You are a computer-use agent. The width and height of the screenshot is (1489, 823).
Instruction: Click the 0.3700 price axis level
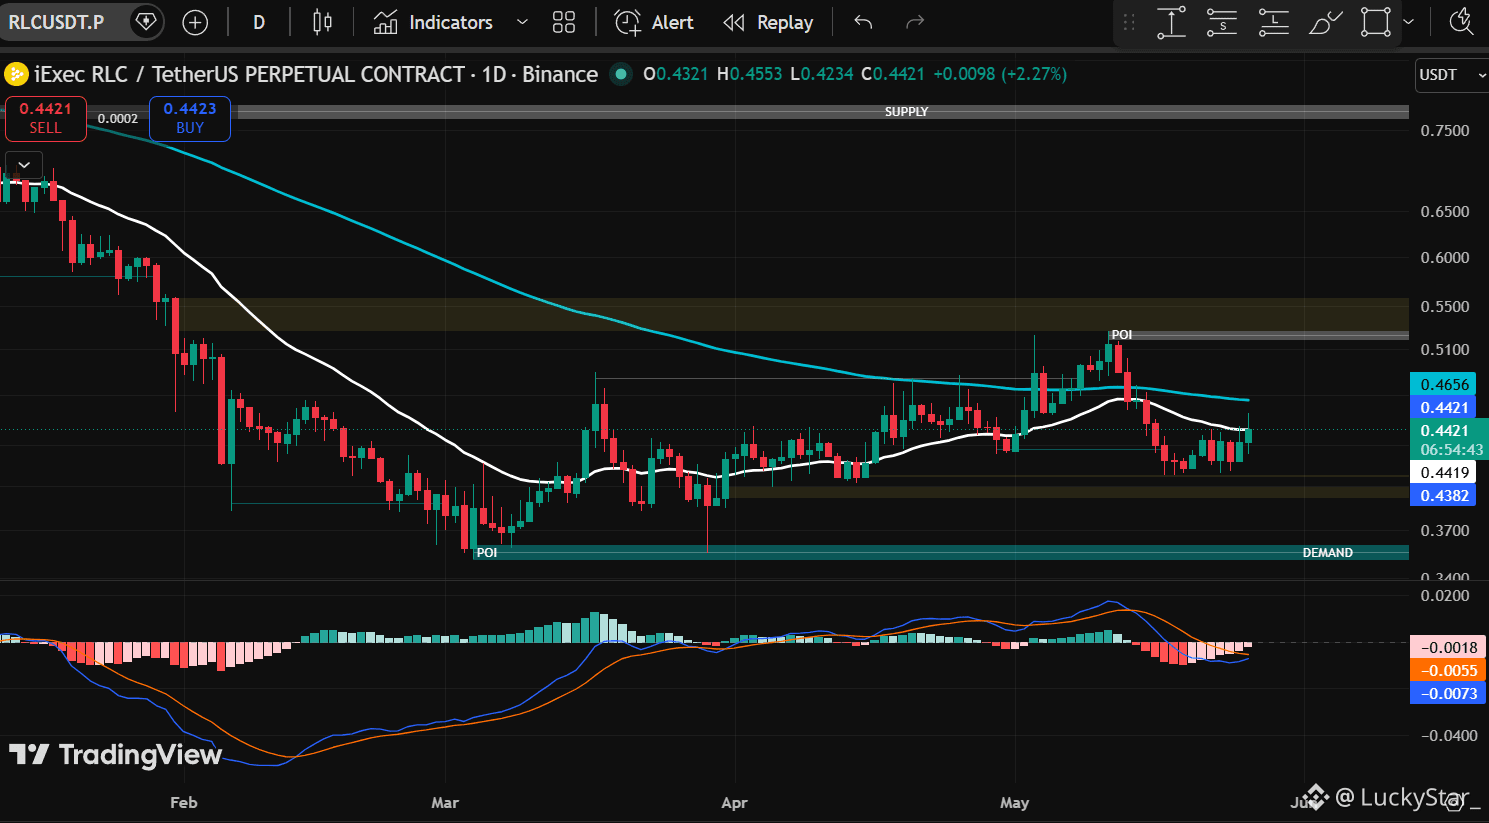click(1445, 531)
